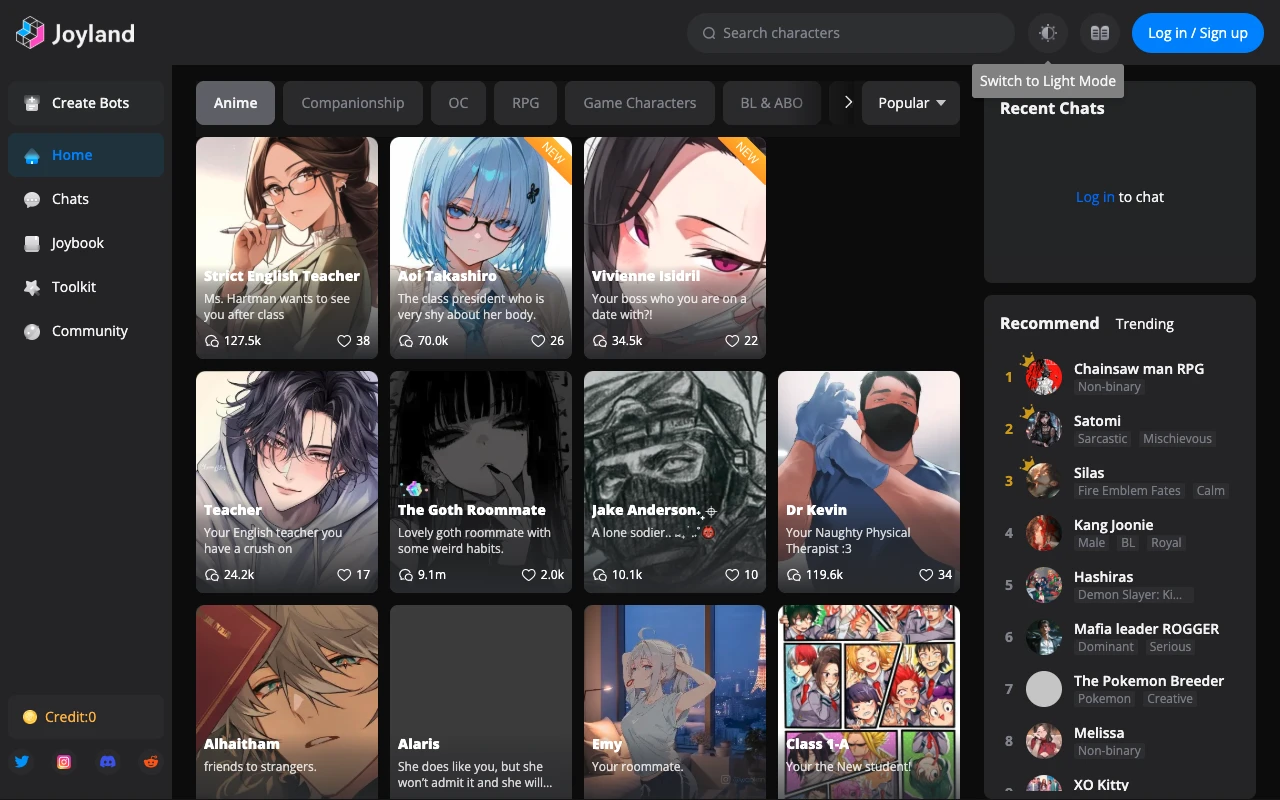Focus the Search characters field
Viewport: 1280px width, 800px height.
pos(850,33)
